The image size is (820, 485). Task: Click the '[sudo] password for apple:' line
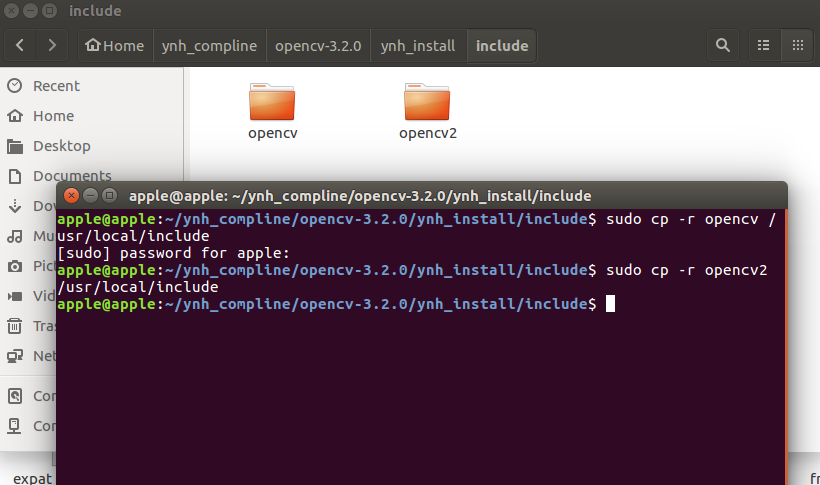173,253
